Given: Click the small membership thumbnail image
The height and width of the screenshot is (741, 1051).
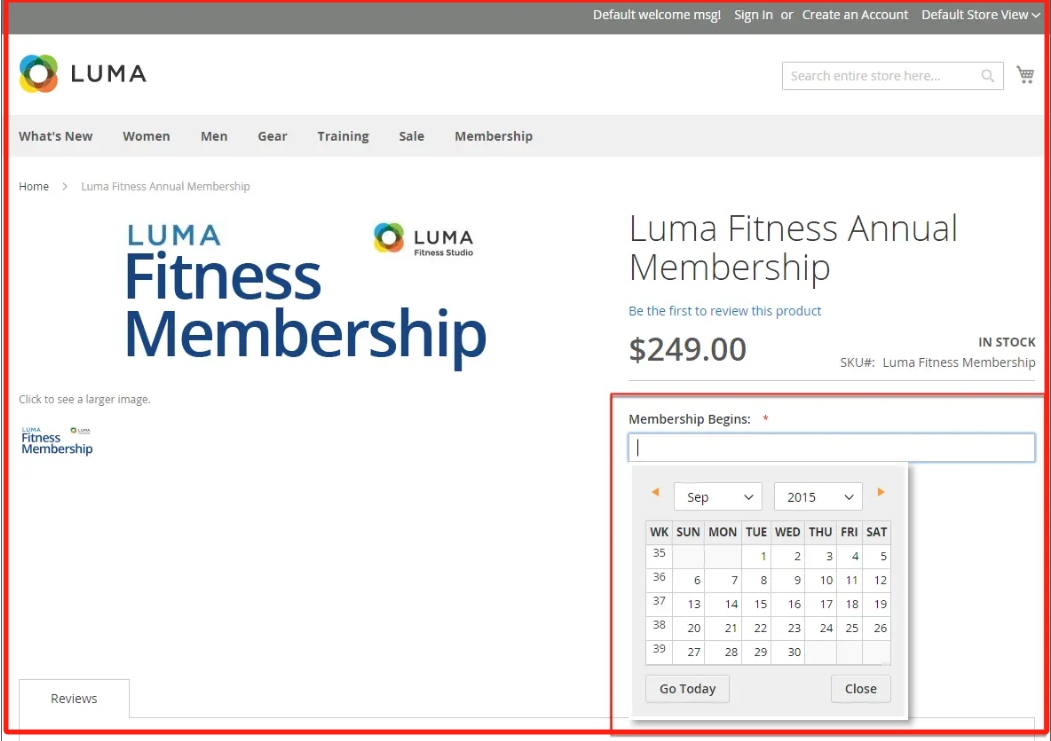Looking at the screenshot, I should click(57, 441).
